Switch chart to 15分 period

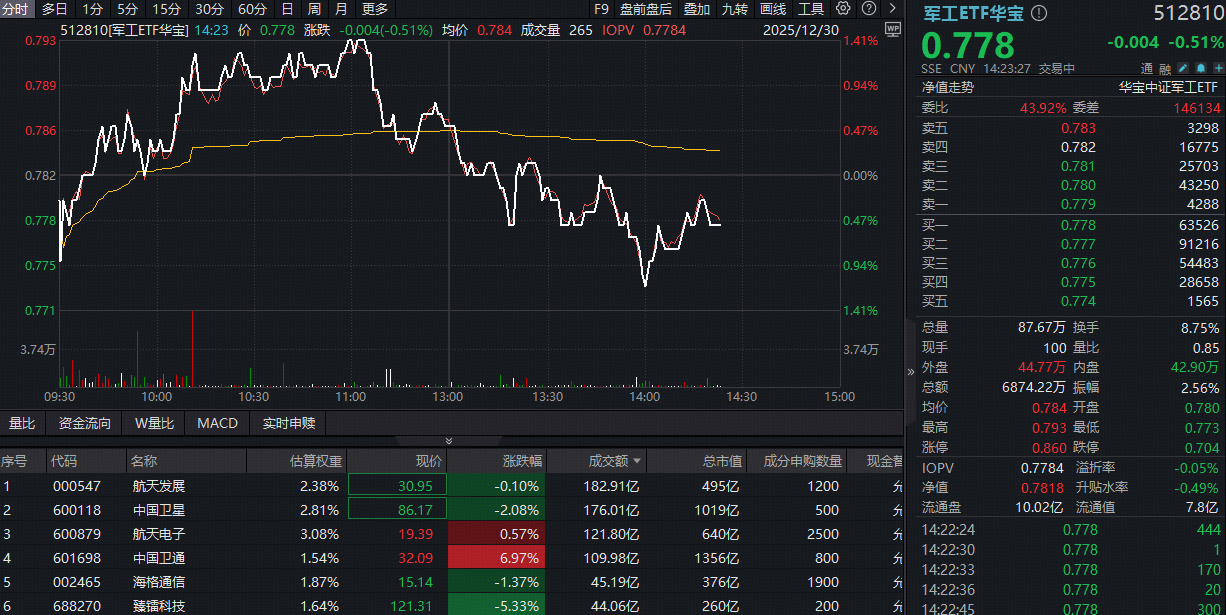167,9
